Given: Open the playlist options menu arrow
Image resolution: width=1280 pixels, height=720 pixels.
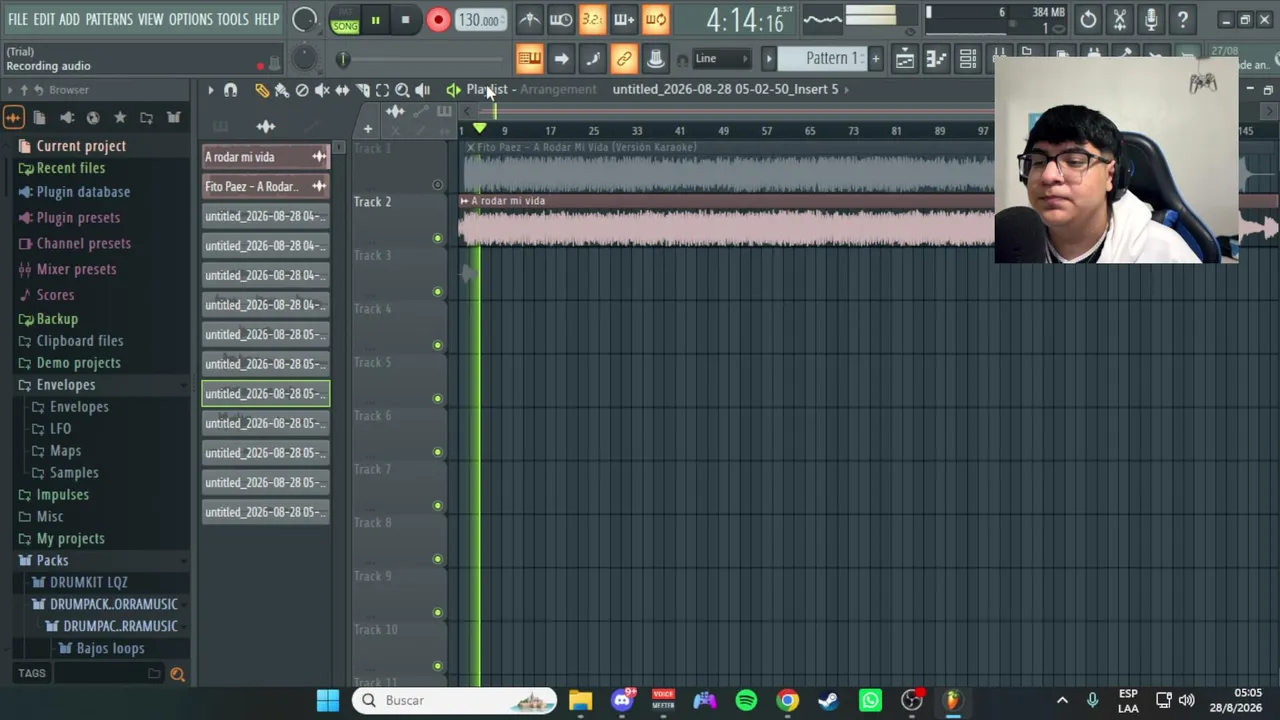Looking at the screenshot, I should (x=210, y=90).
